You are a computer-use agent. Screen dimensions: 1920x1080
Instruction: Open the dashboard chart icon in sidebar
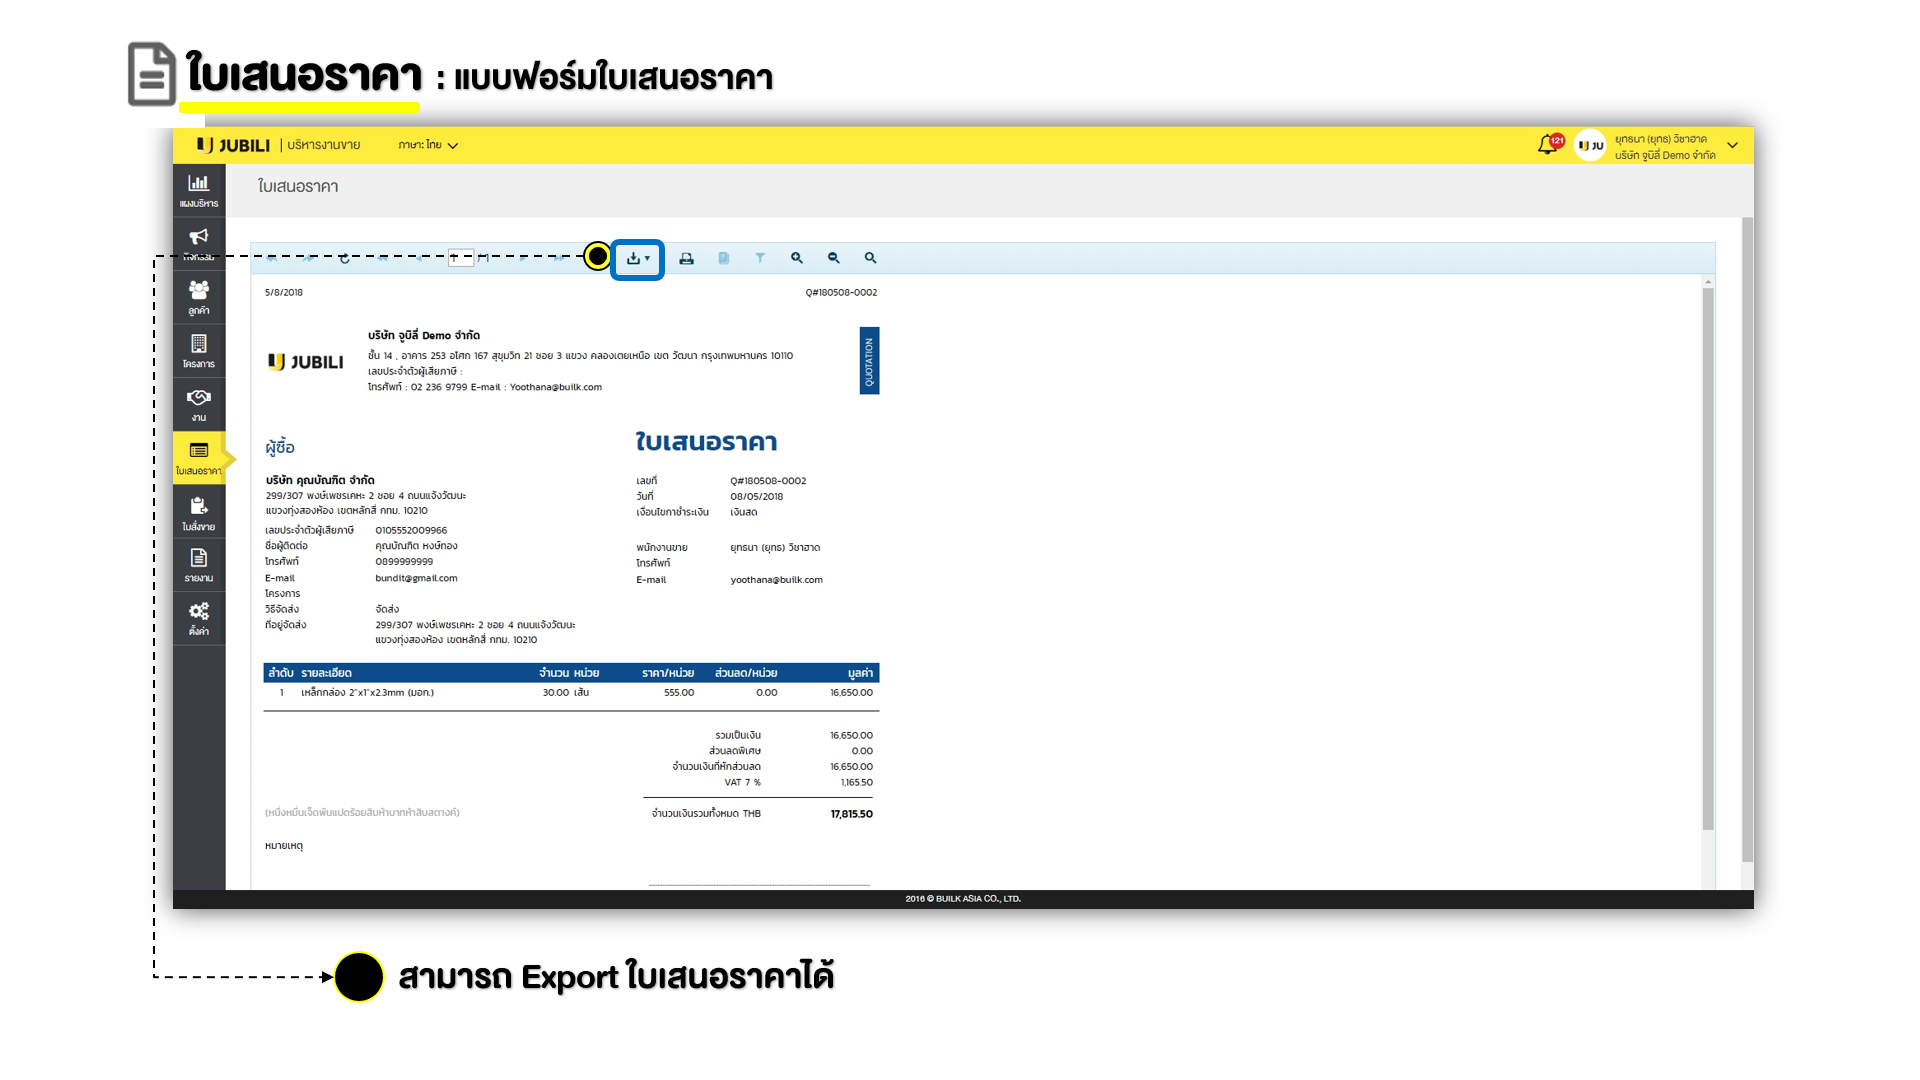[x=199, y=189]
